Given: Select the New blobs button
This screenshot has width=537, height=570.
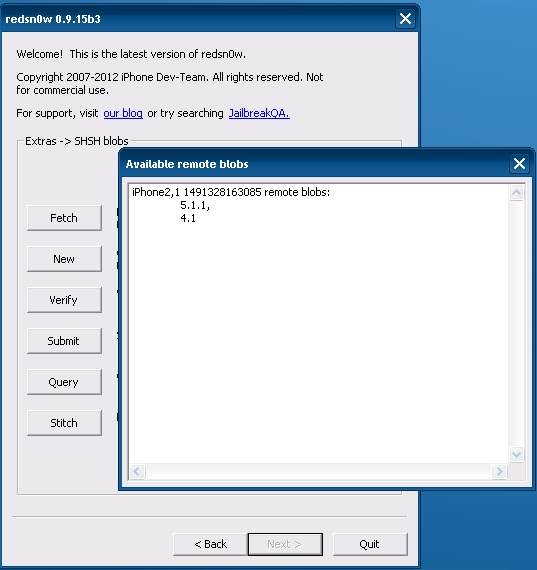Looking at the screenshot, I should (x=64, y=259).
